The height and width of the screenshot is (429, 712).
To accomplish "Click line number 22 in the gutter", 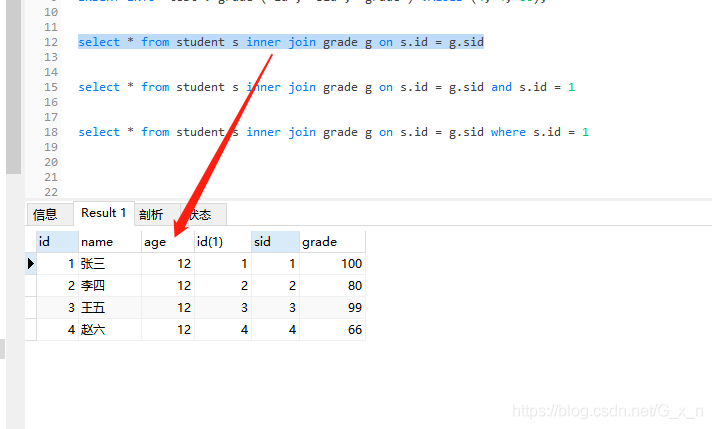I will coord(51,192).
